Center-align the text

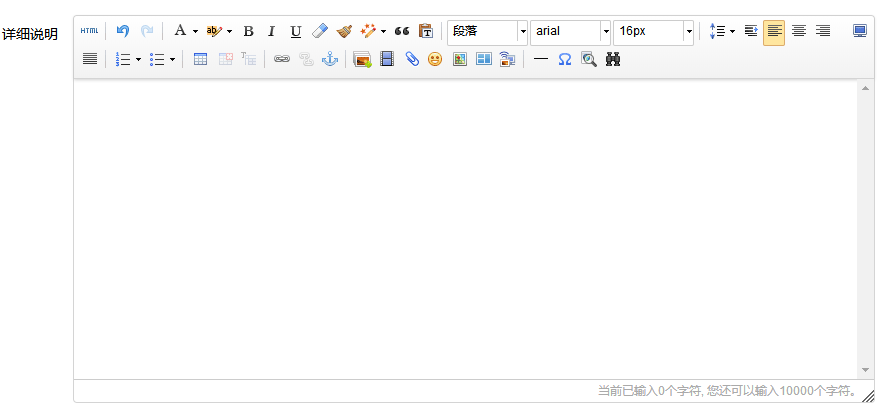799,31
